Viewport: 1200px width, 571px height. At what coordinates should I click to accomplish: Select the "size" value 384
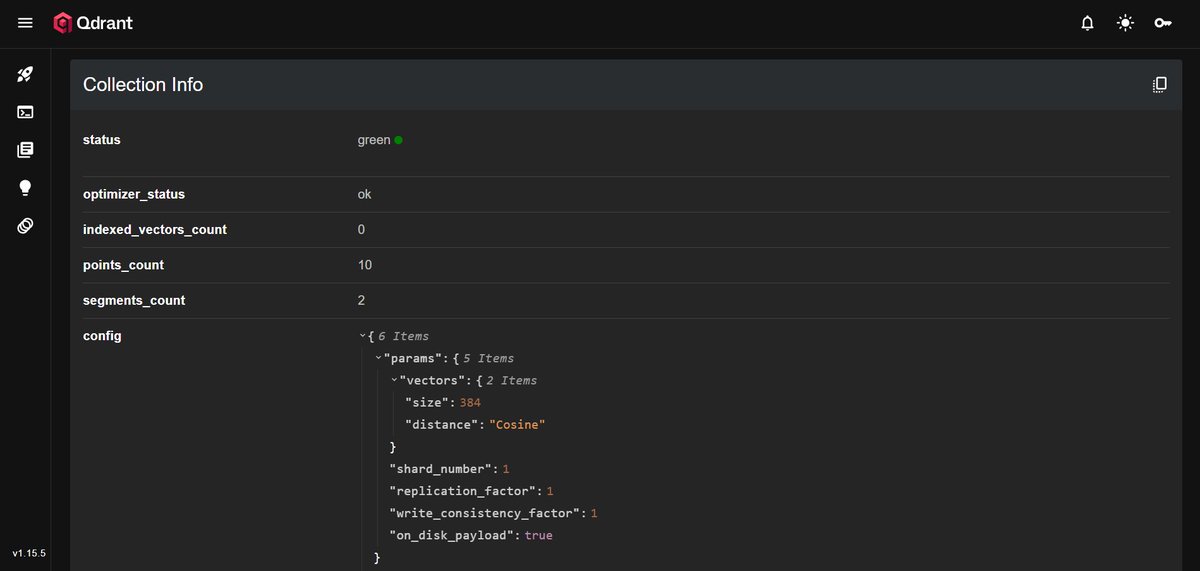coord(470,403)
